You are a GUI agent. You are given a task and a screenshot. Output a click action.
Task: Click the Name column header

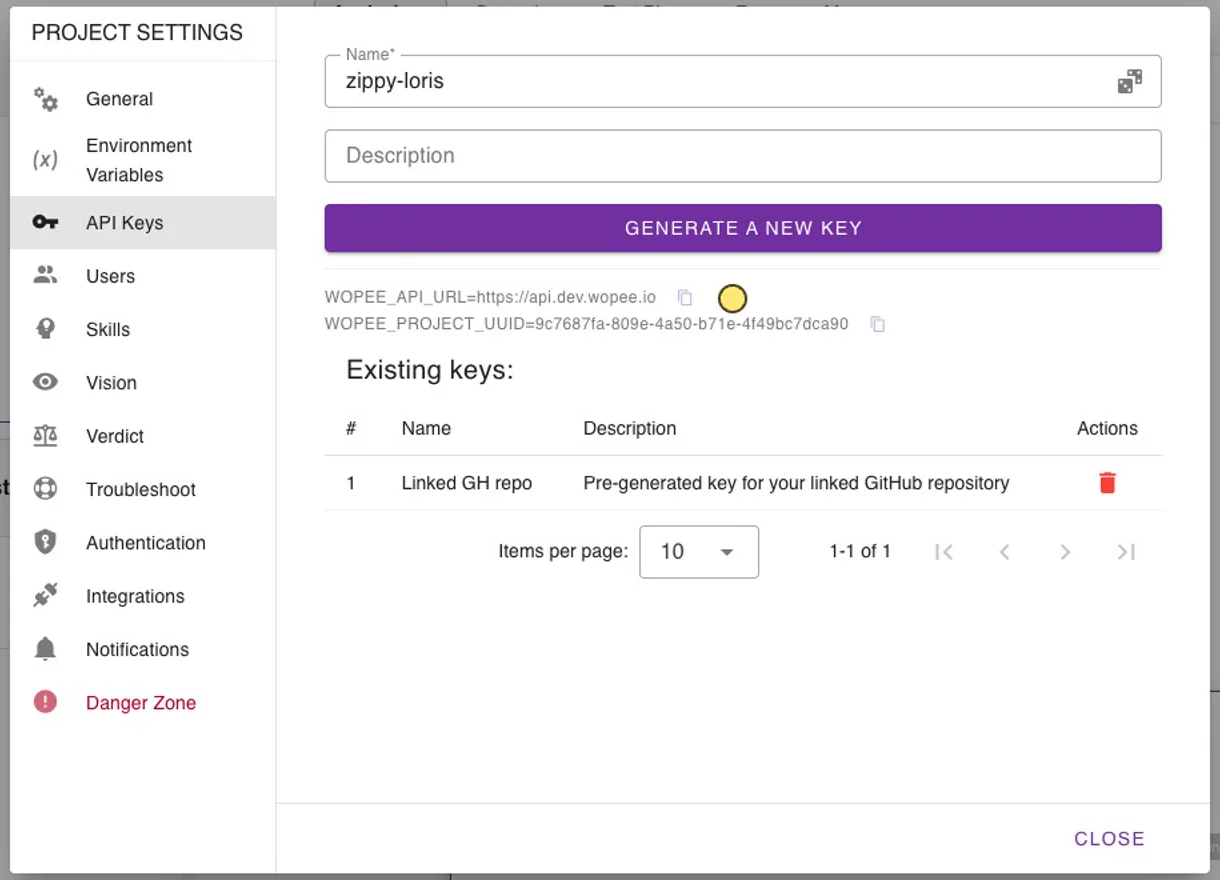point(426,428)
